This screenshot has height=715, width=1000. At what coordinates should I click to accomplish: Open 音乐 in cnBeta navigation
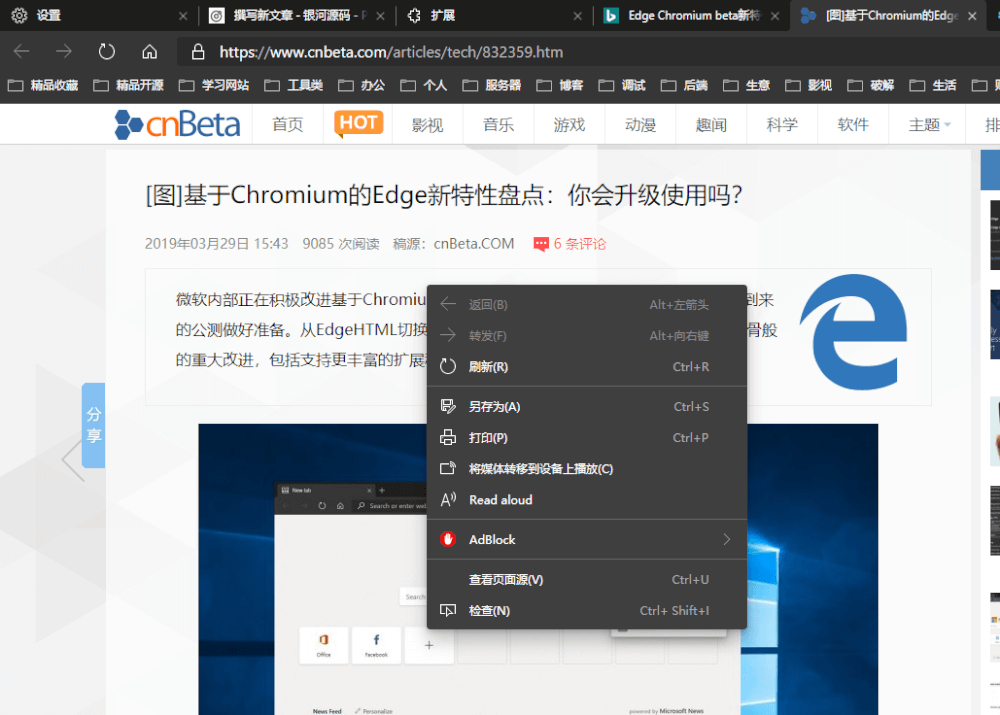click(498, 125)
